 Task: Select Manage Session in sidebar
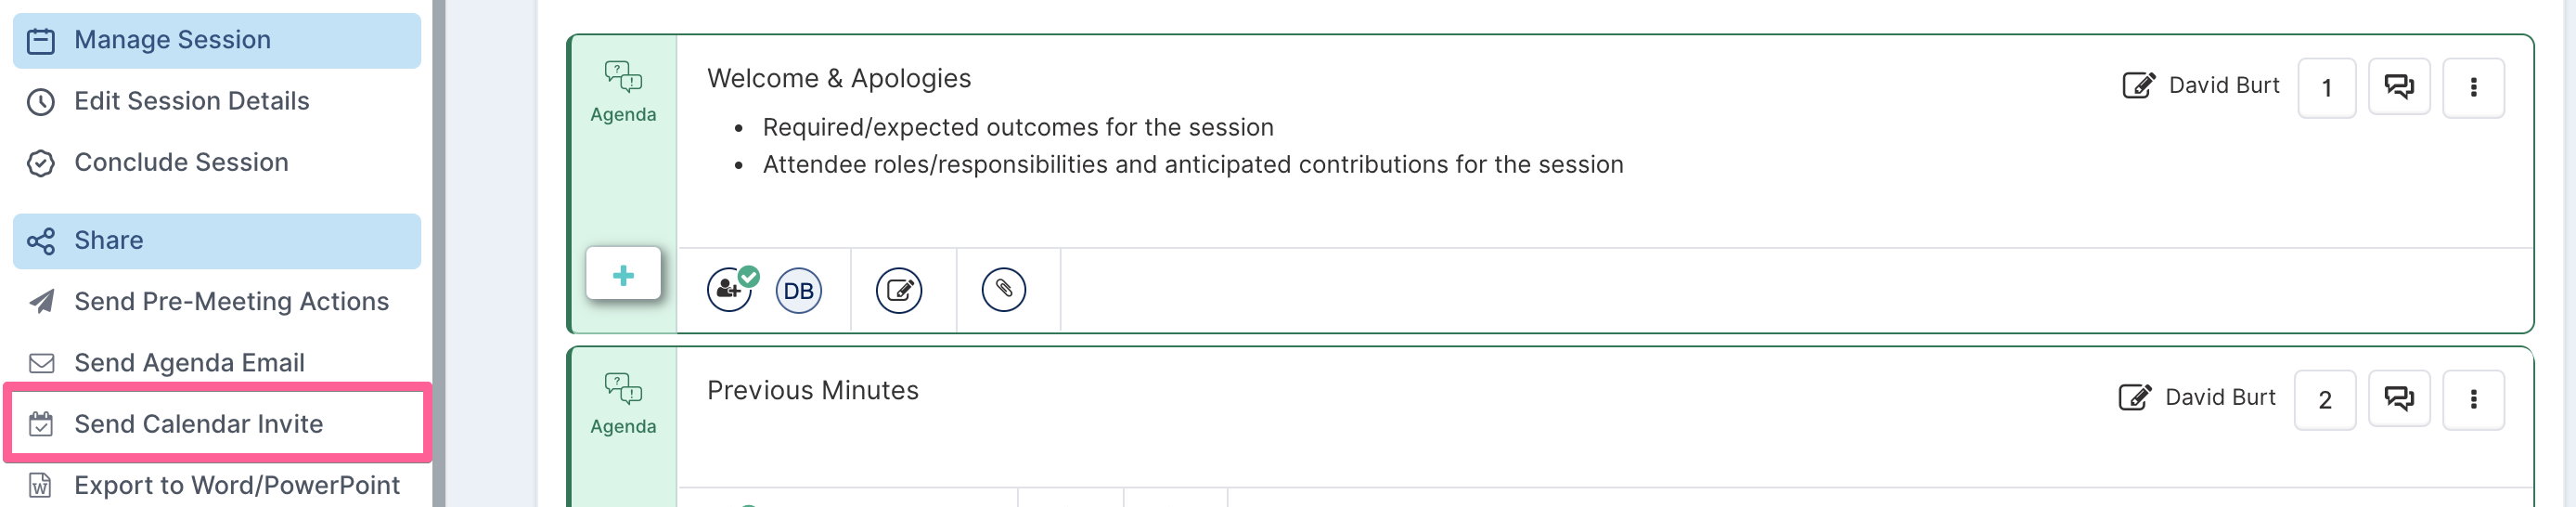click(x=217, y=40)
